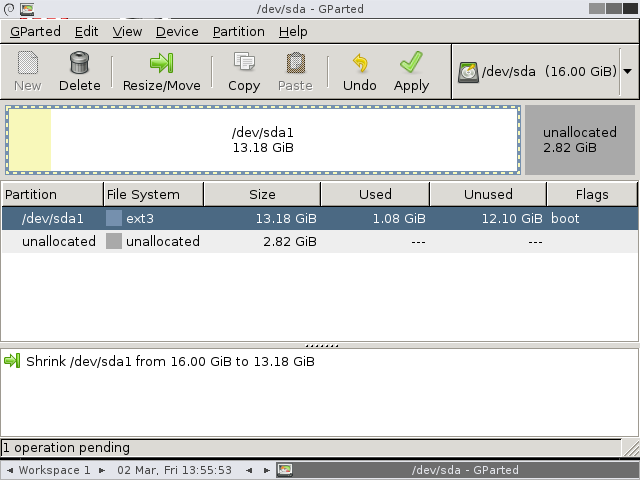Viewport: 640px width, 480px height.
Task: Sort by the File System column header
Action: pyautogui.click(x=153, y=194)
